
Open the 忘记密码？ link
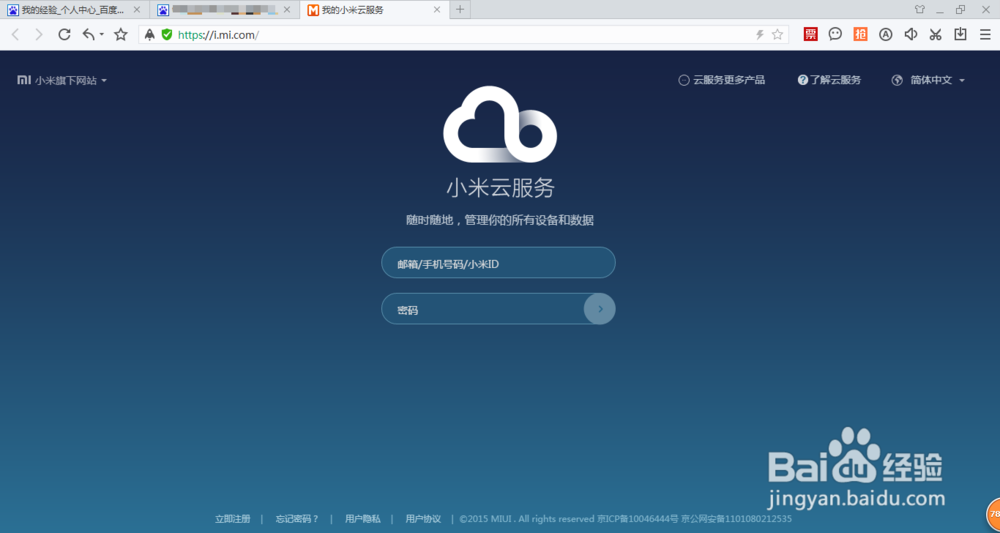(297, 518)
